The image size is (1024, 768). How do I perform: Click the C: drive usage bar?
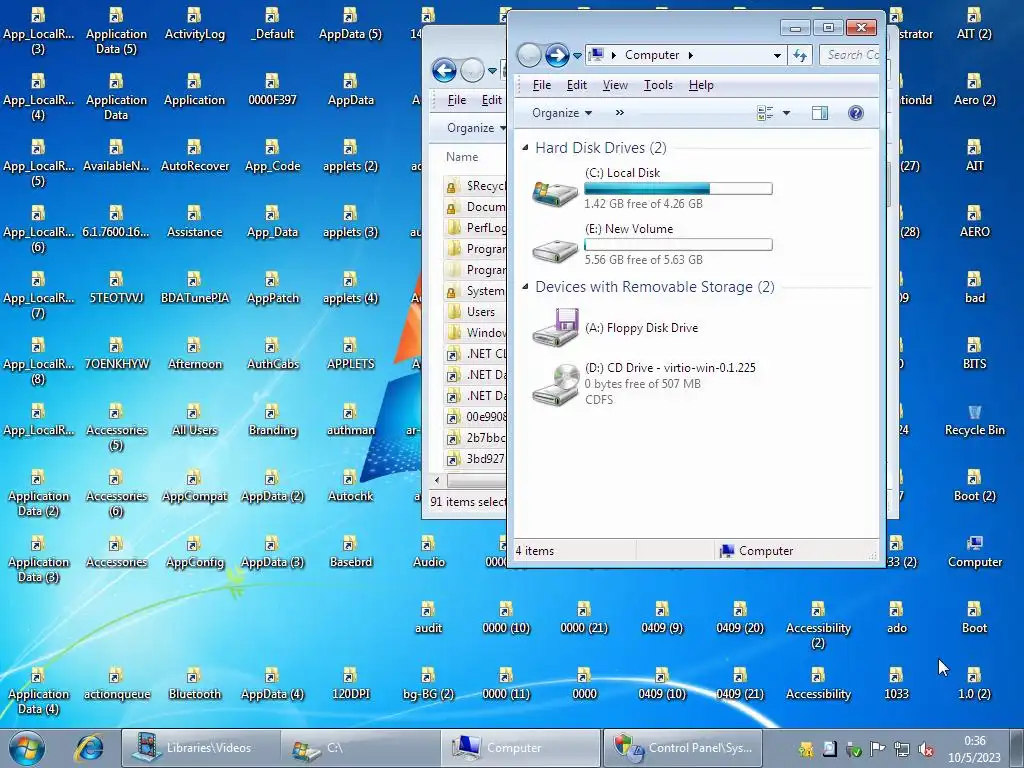click(x=678, y=189)
